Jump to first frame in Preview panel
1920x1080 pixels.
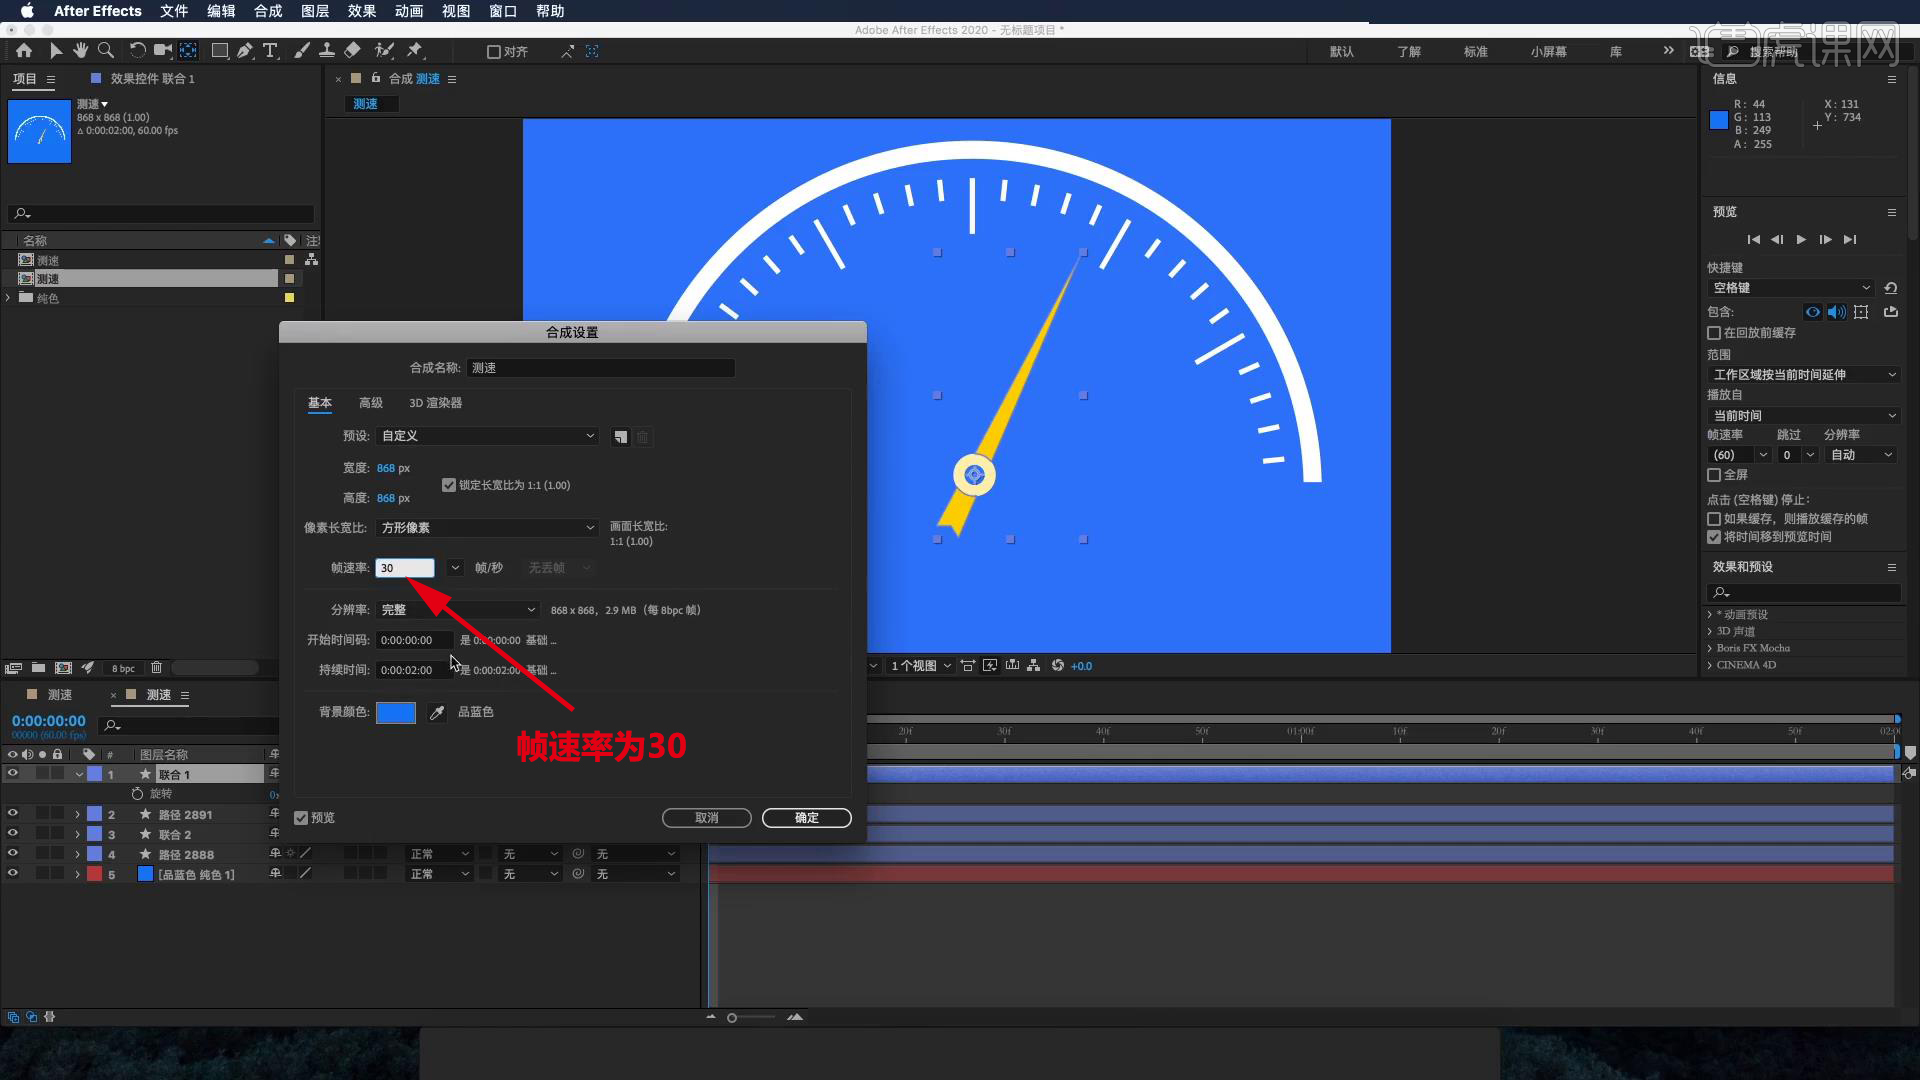[1753, 240]
